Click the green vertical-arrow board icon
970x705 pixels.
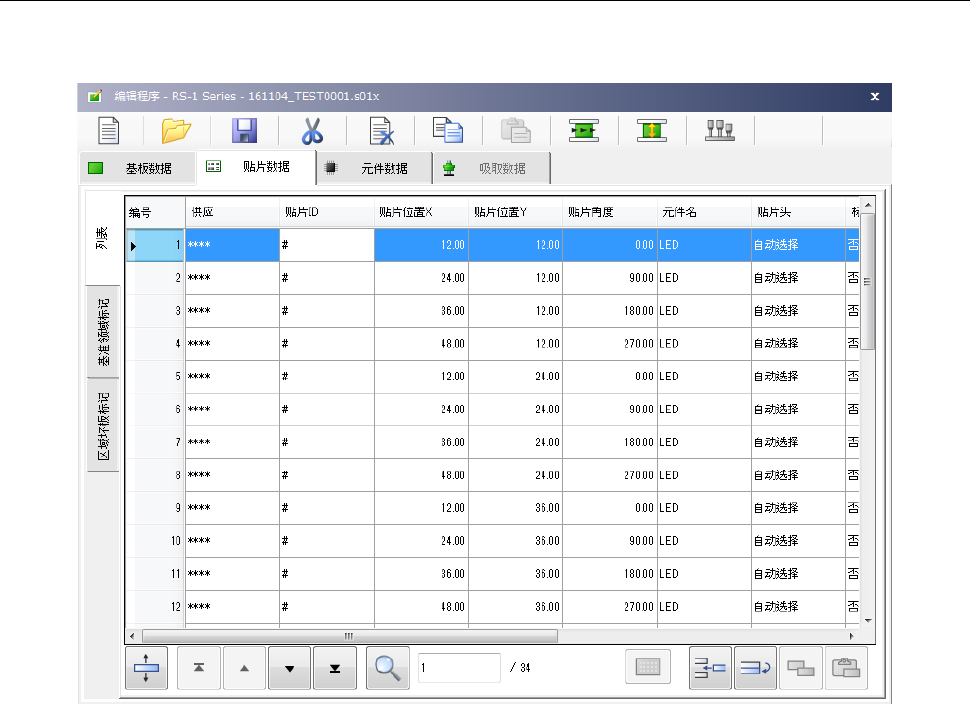click(651, 131)
